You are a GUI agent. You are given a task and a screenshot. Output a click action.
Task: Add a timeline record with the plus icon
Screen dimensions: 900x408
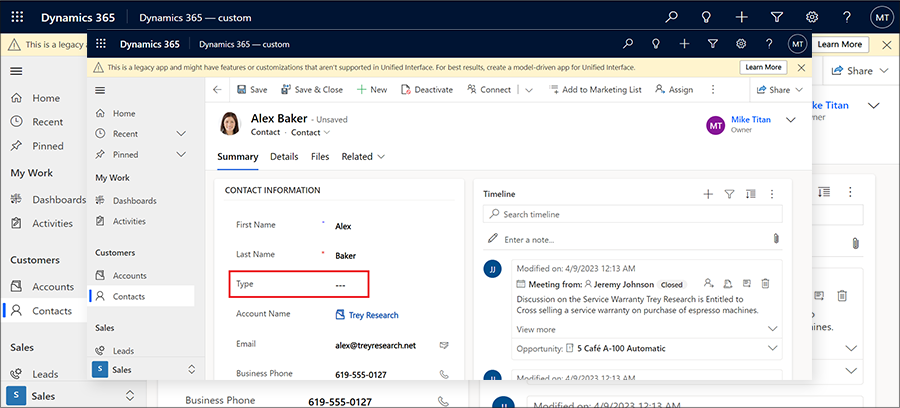(x=708, y=195)
